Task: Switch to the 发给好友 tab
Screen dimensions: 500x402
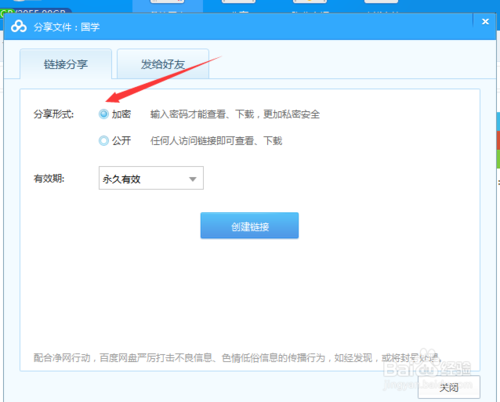Action: [x=163, y=64]
